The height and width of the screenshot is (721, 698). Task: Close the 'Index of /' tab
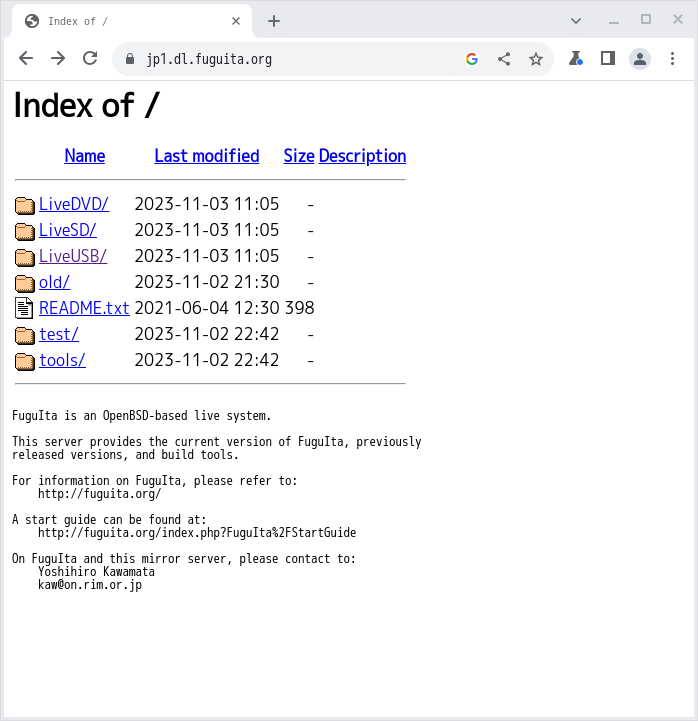[x=236, y=21]
